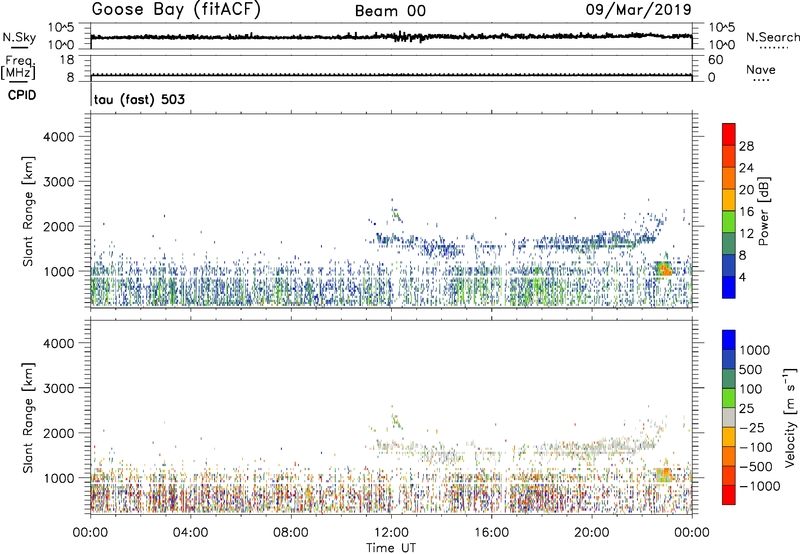Click the grey −25 to 25 velocity segment
This screenshot has width=800, height=554.
pyautogui.click(x=729, y=418)
